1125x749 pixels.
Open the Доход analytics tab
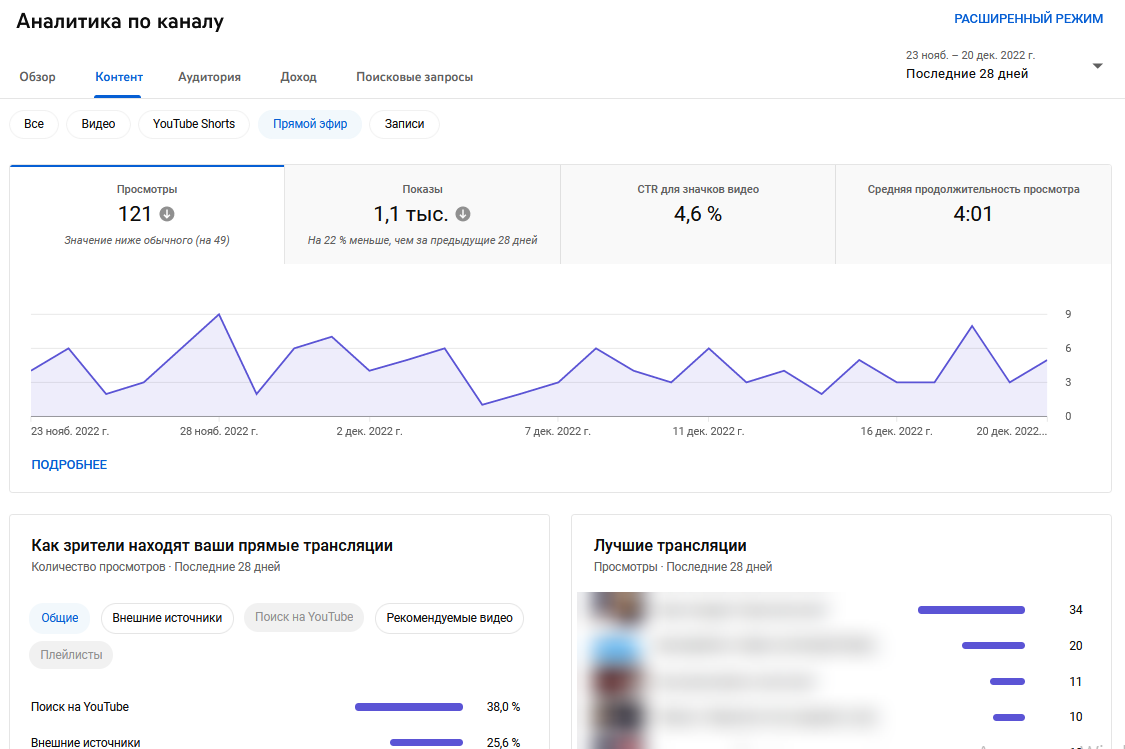(297, 76)
